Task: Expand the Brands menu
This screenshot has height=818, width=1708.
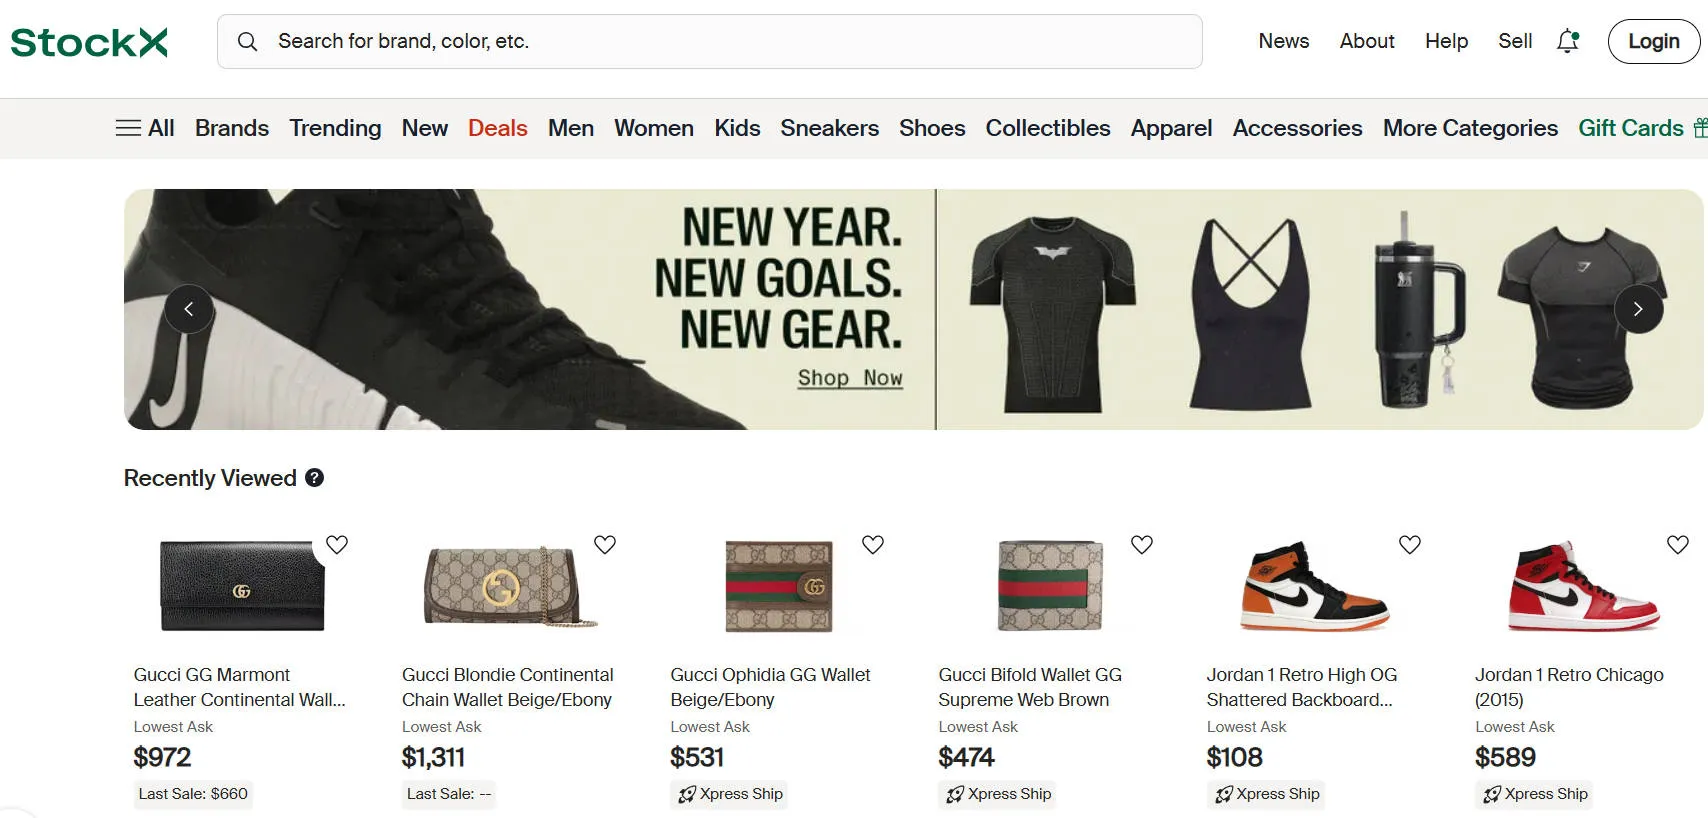Action: [232, 128]
